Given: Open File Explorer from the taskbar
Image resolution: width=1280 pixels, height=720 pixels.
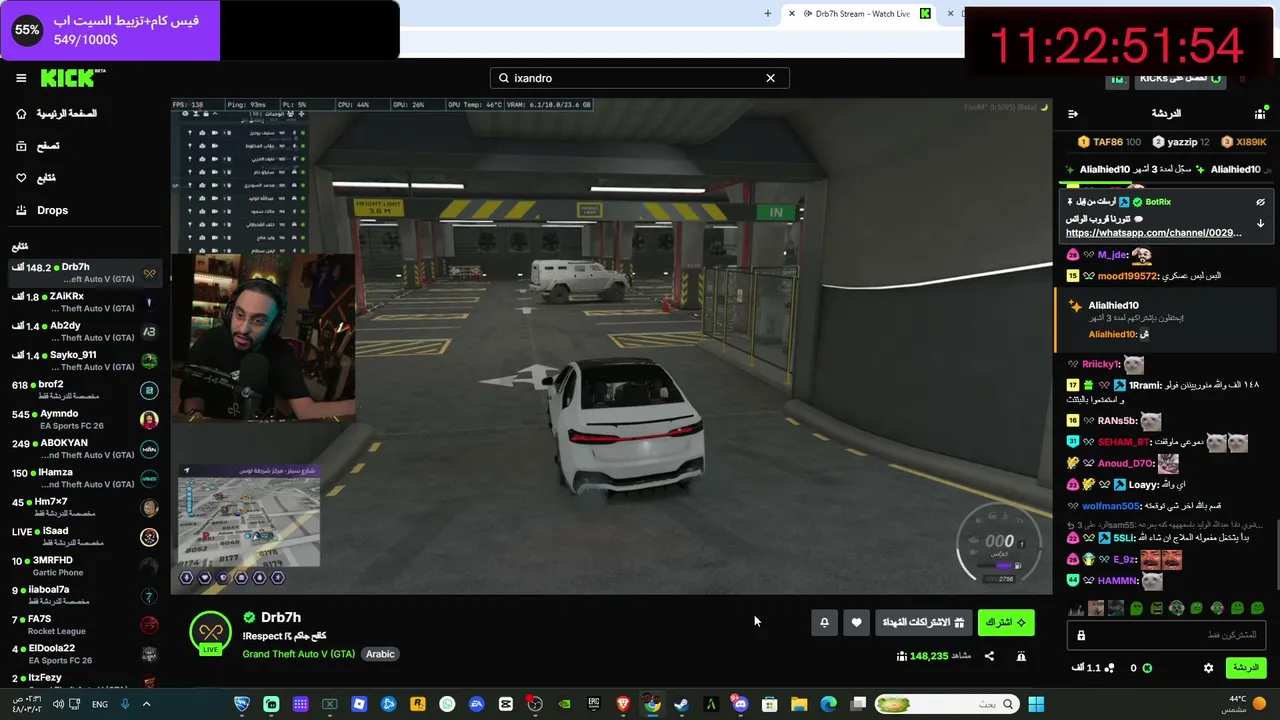Looking at the screenshot, I should pos(799,704).
